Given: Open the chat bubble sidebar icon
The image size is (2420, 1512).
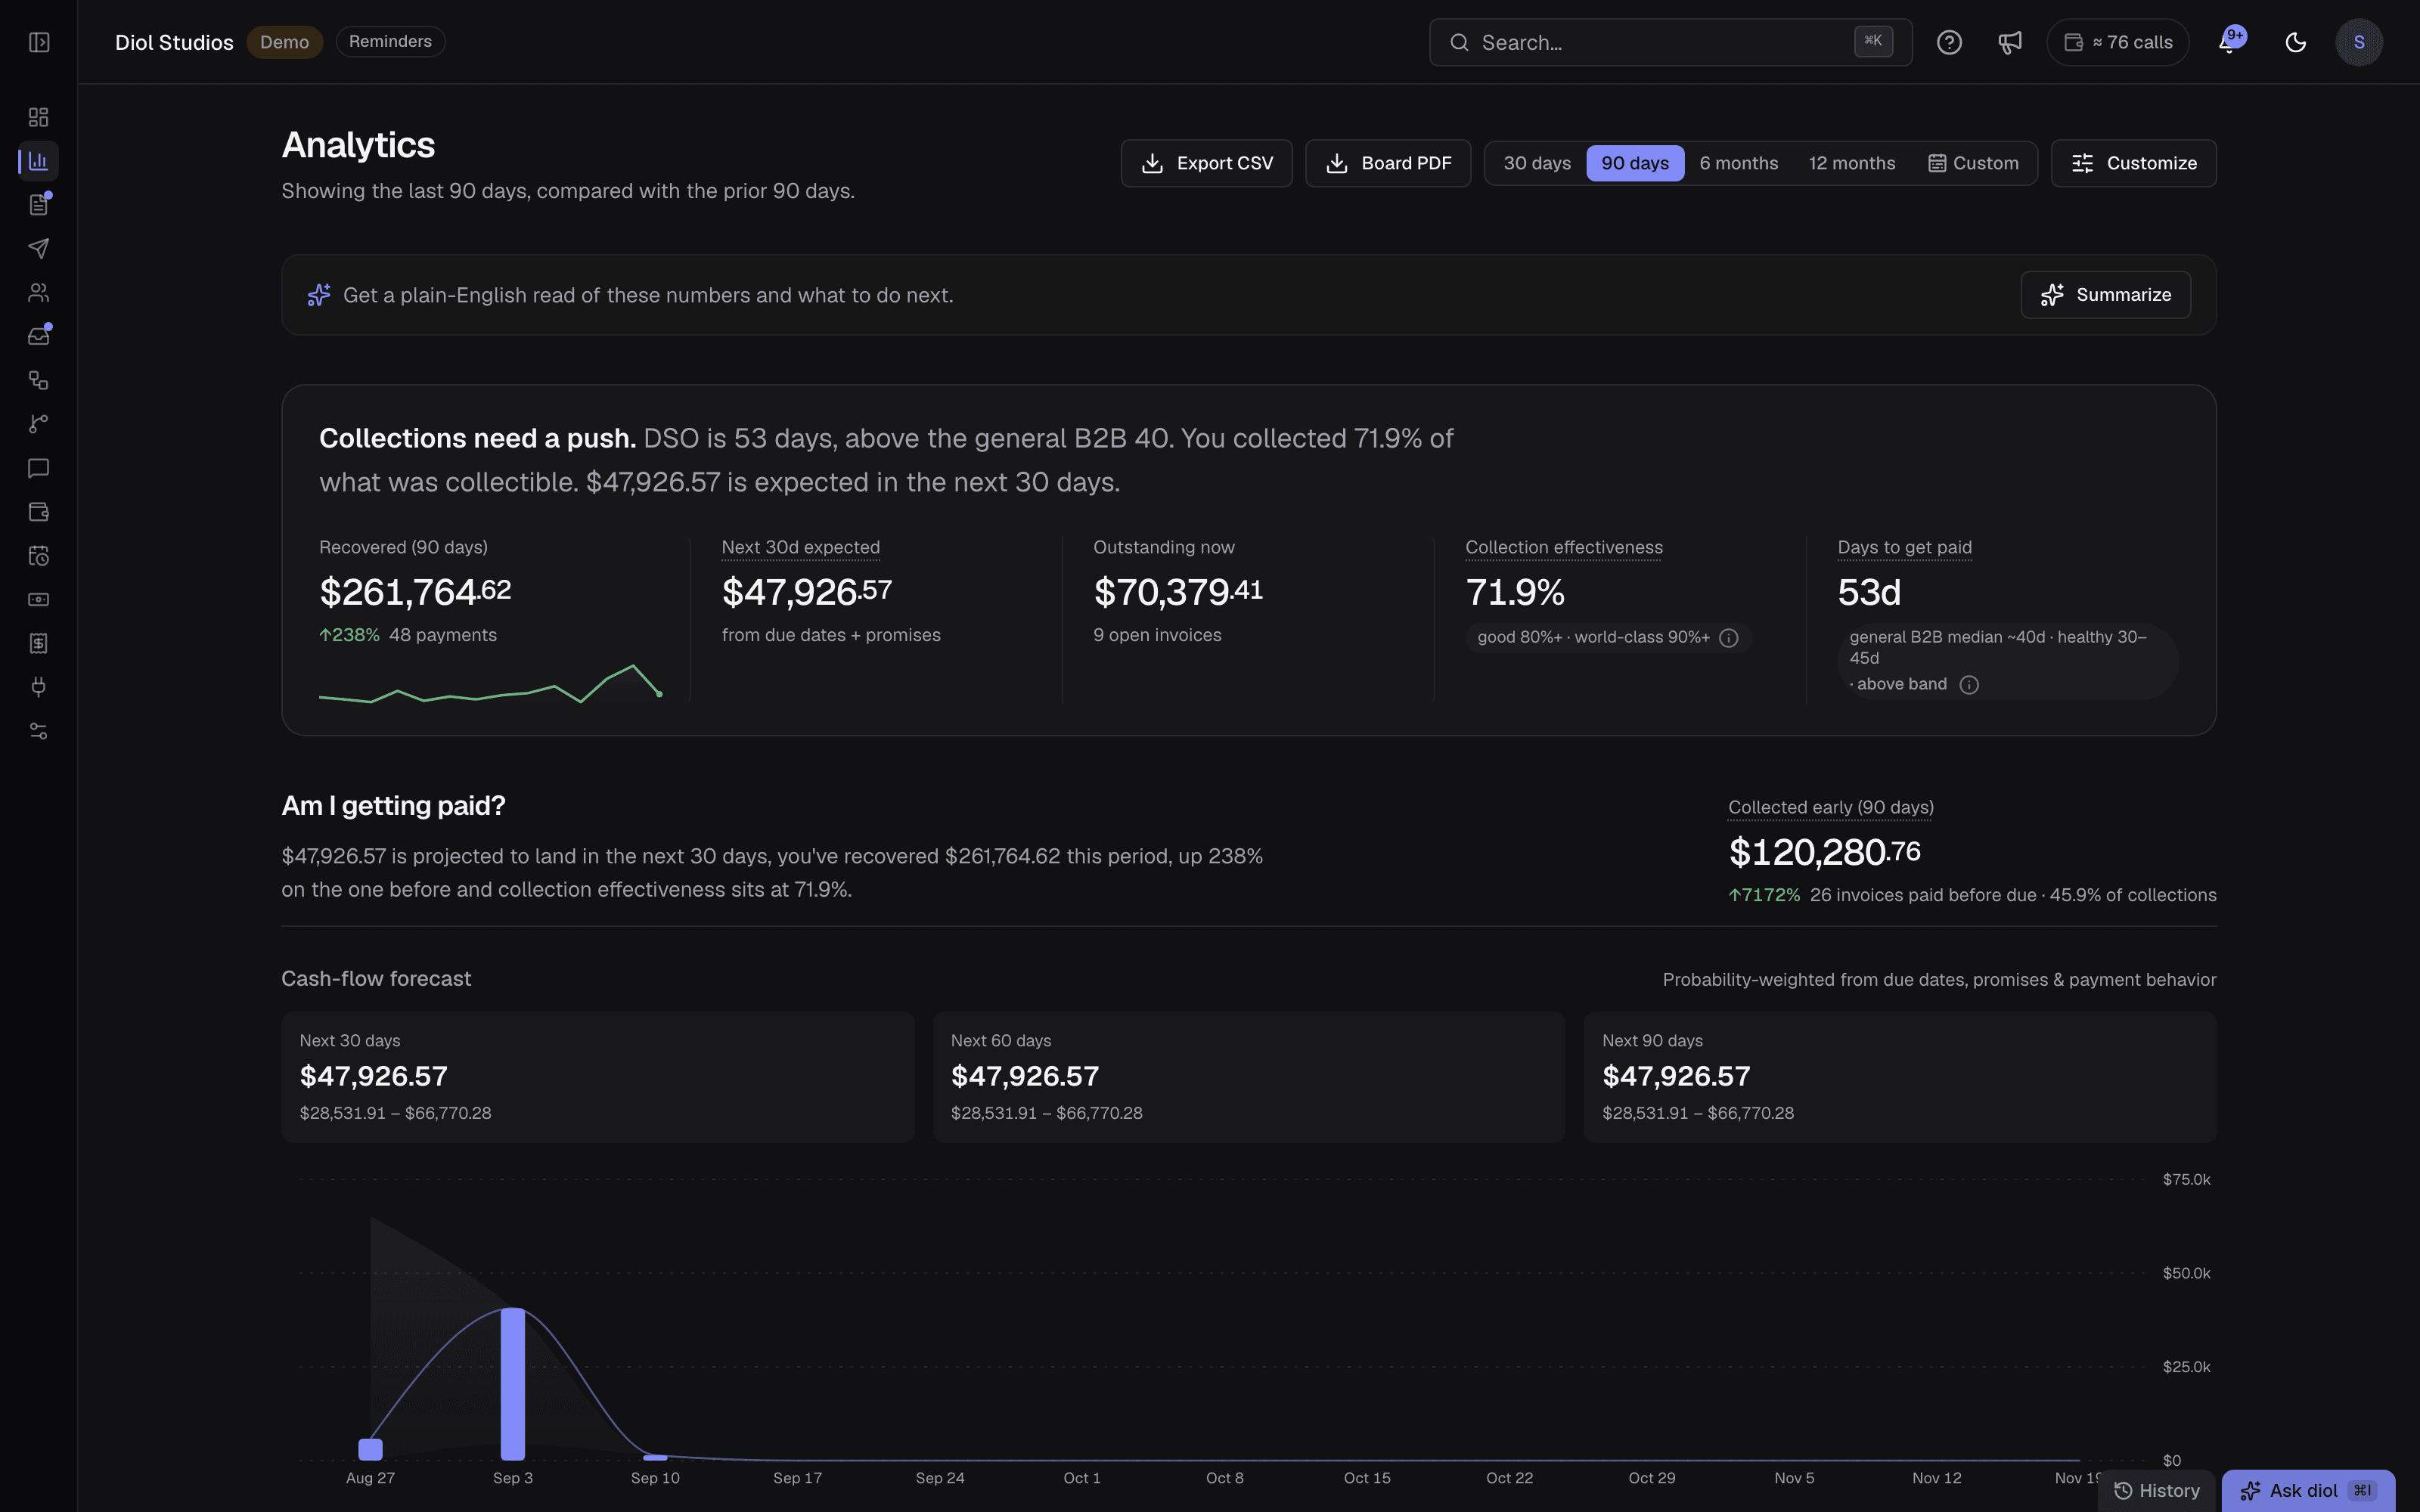Looking at the screenshot, I should (x=39, y=468).
